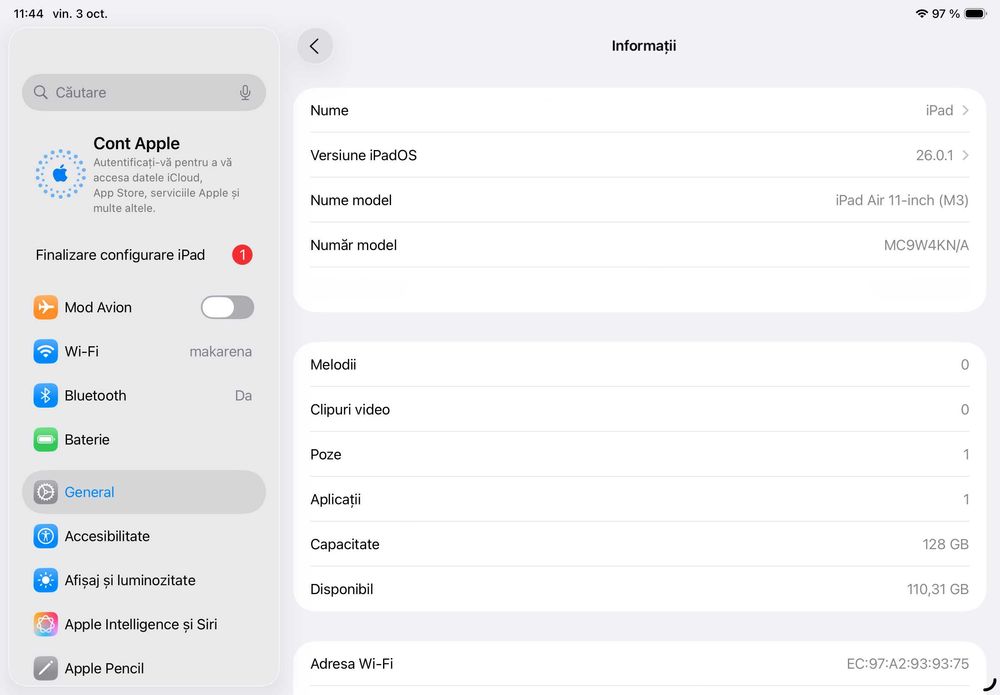The image size is (1000, 695).
Task: Tap the Nume model label
Action: (351, 200)
